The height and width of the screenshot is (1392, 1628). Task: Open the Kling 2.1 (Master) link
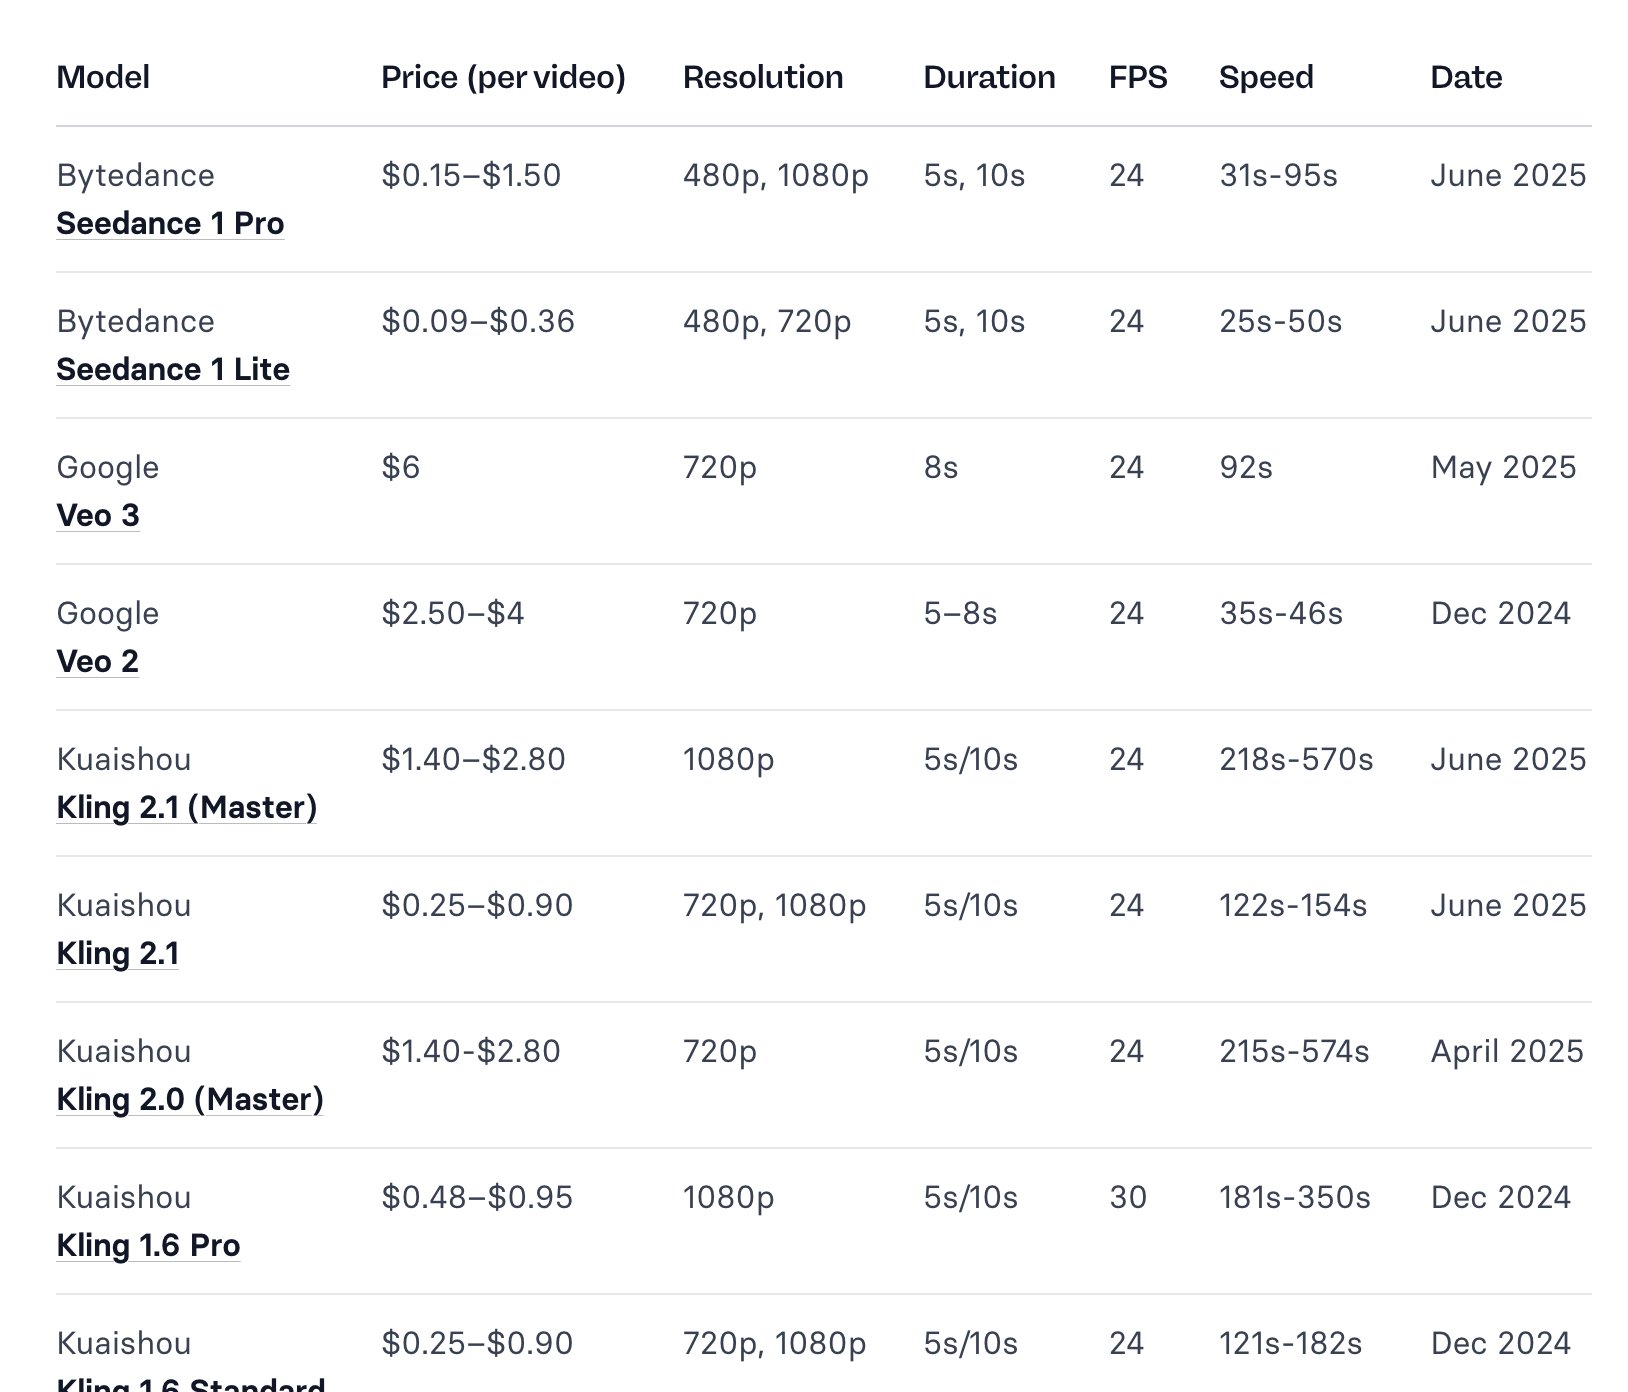(187, 807)
